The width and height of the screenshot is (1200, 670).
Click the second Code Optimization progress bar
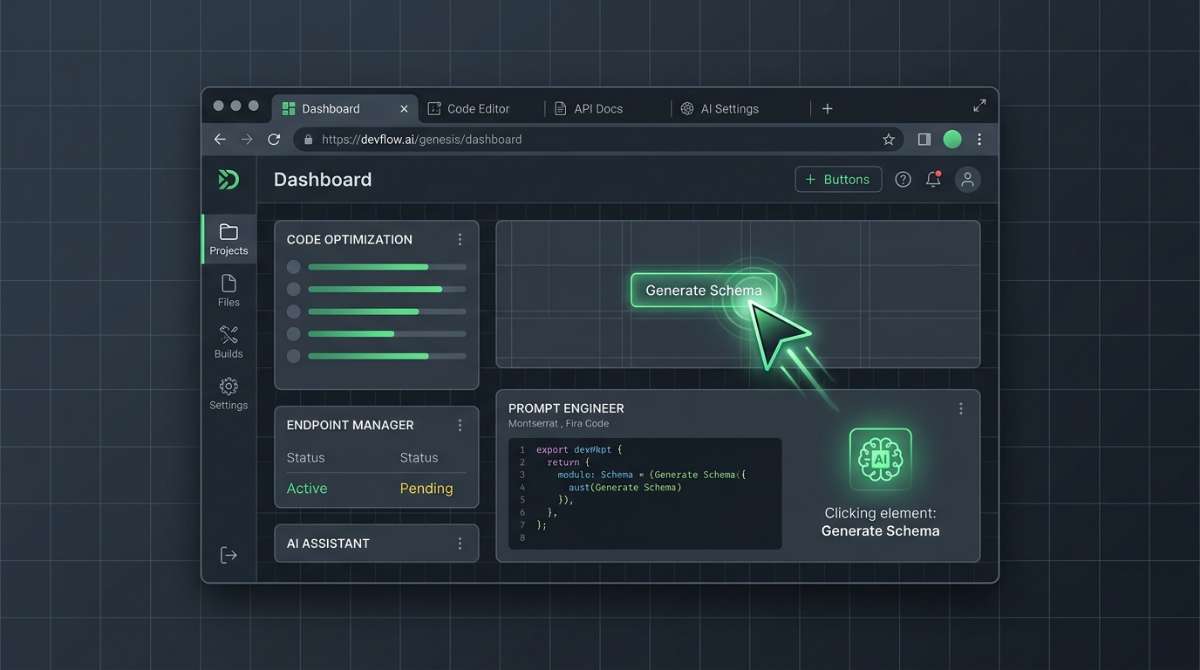pos(387,289)
